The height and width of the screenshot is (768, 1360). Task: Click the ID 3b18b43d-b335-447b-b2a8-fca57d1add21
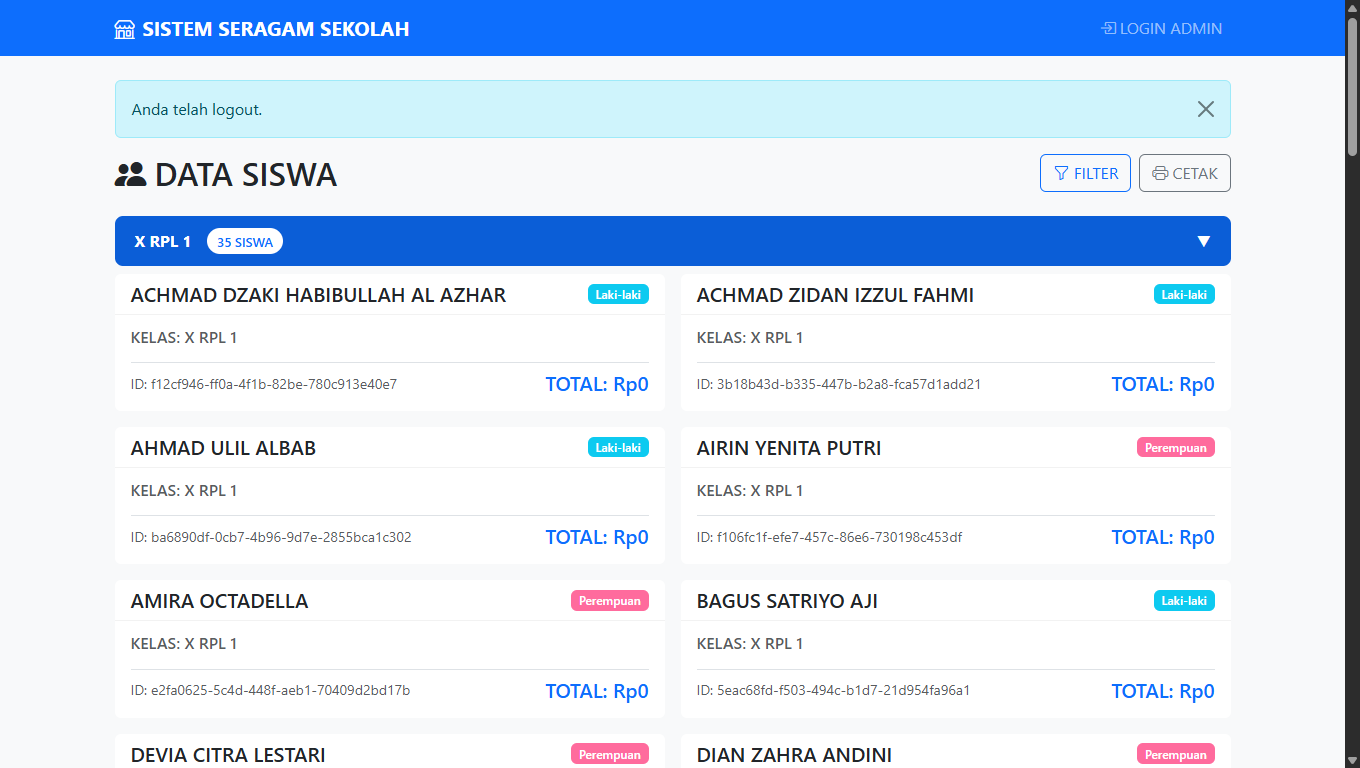pos(839,384)
